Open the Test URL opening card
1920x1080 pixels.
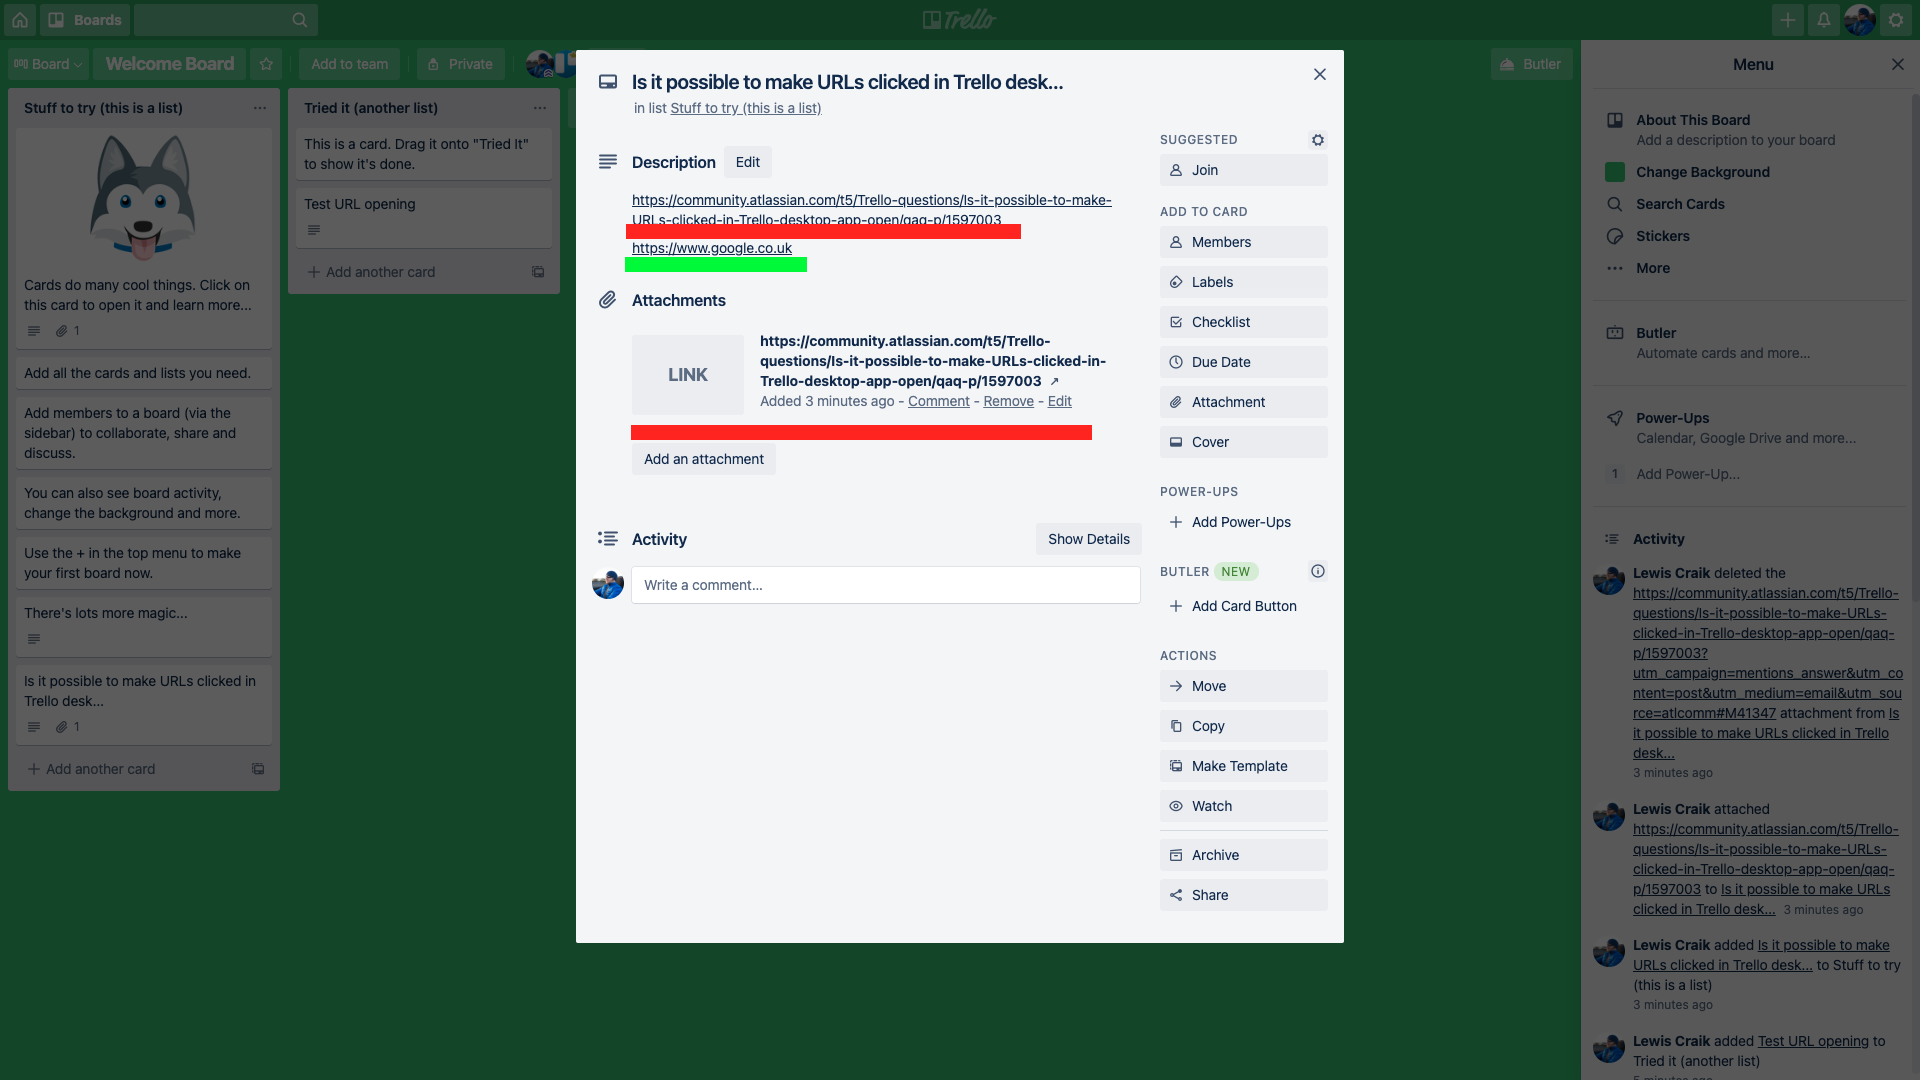pos(424,217)
